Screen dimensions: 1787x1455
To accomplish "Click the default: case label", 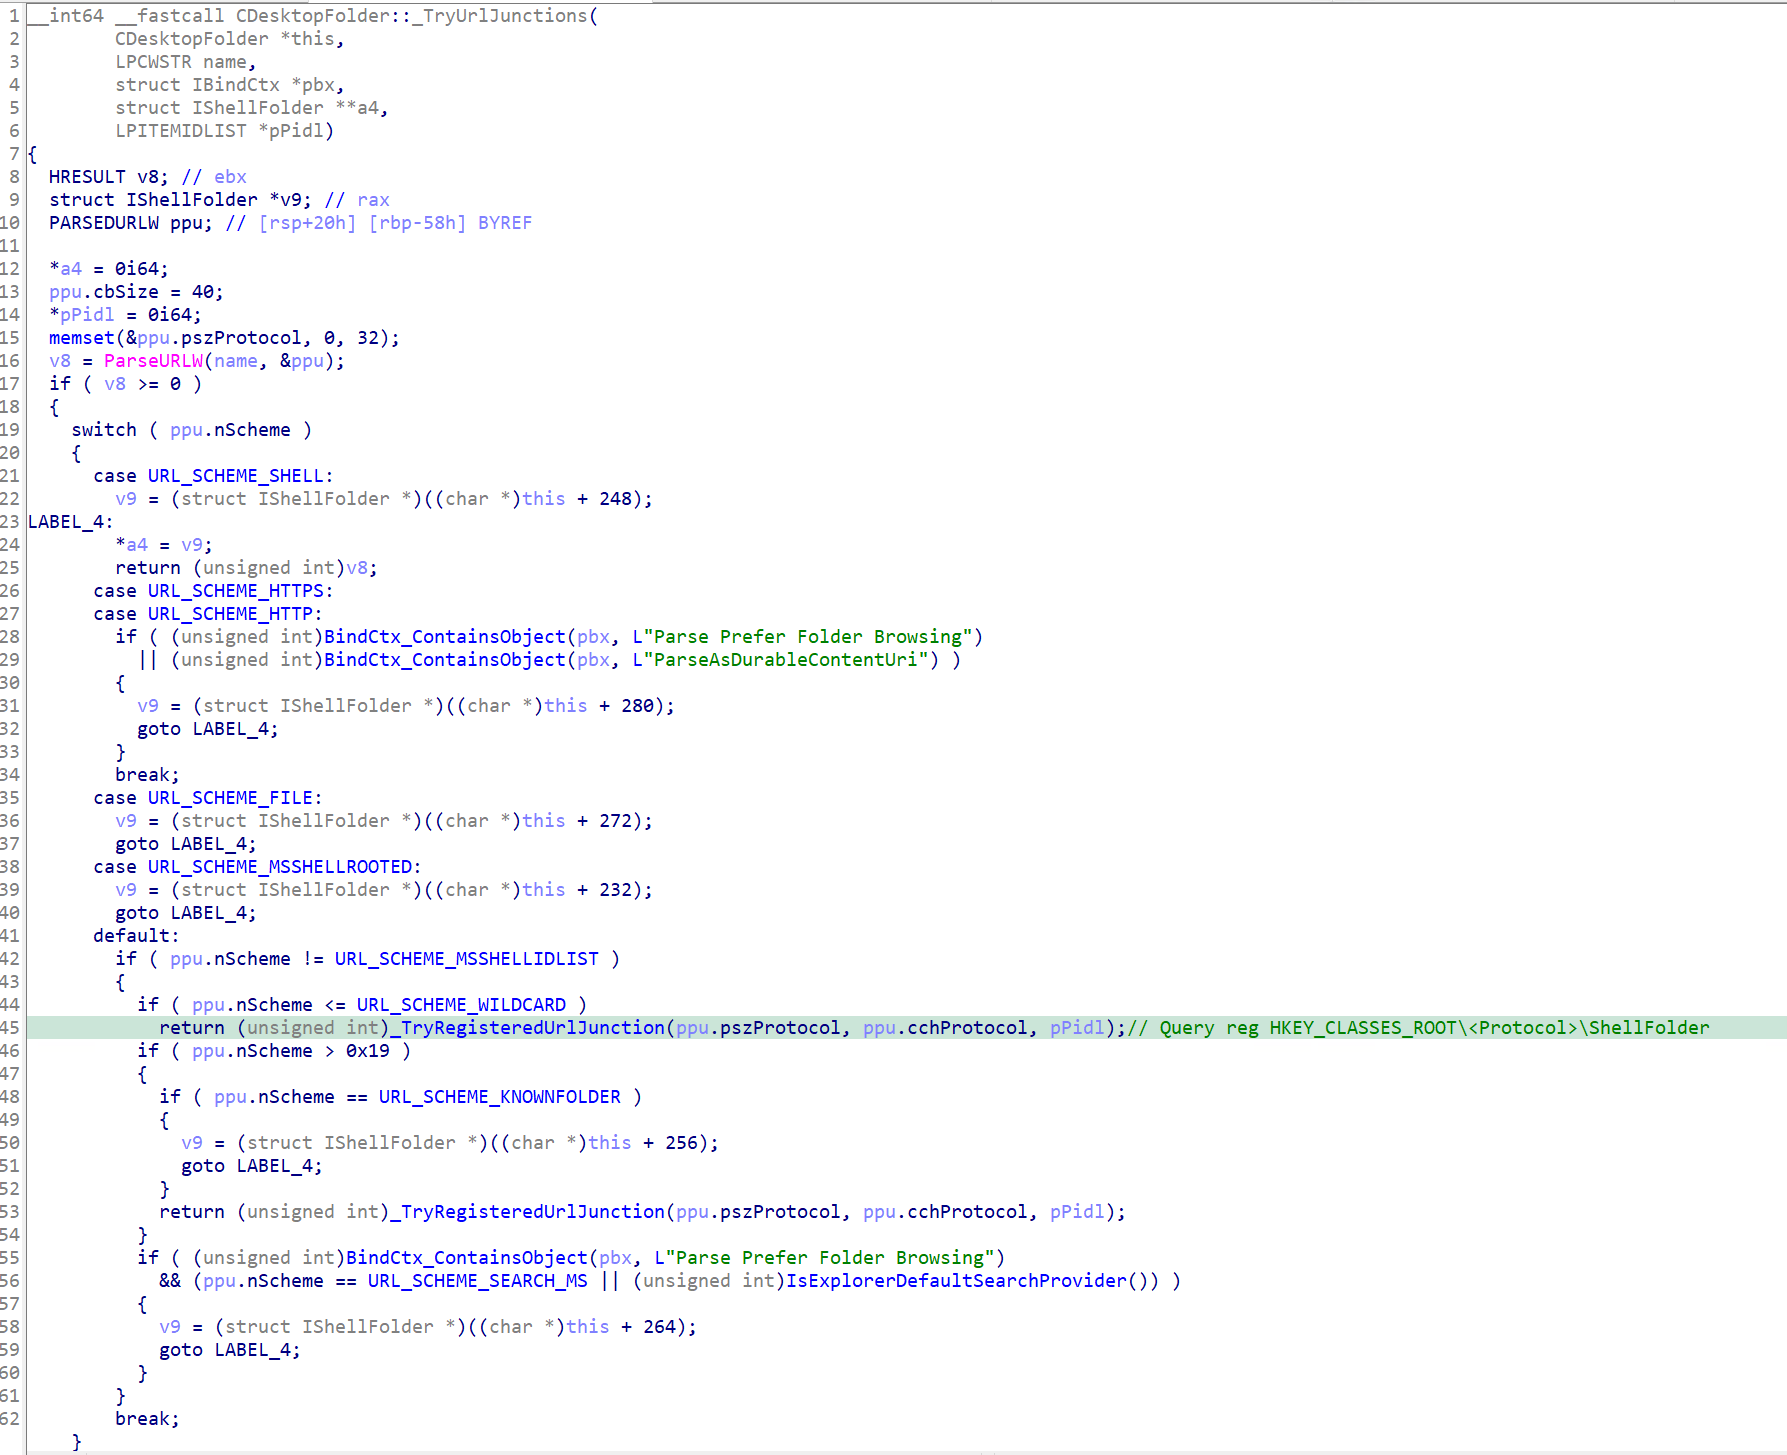I will pyautogui.click(x=136, y=936).
